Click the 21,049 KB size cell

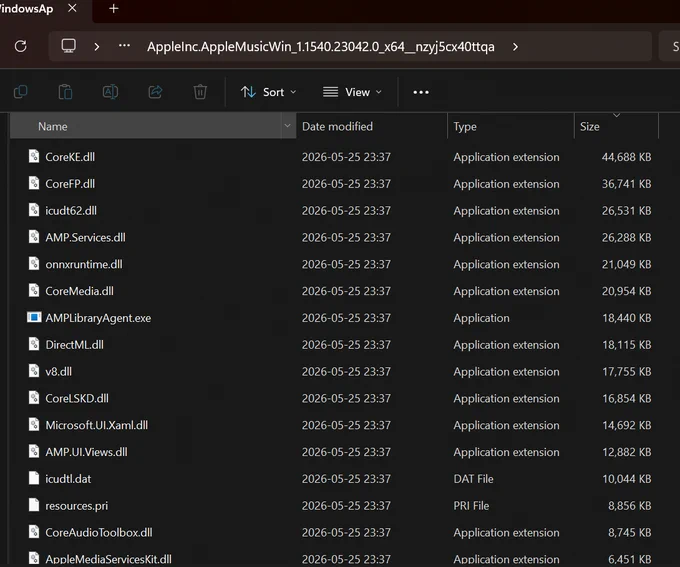626,264
